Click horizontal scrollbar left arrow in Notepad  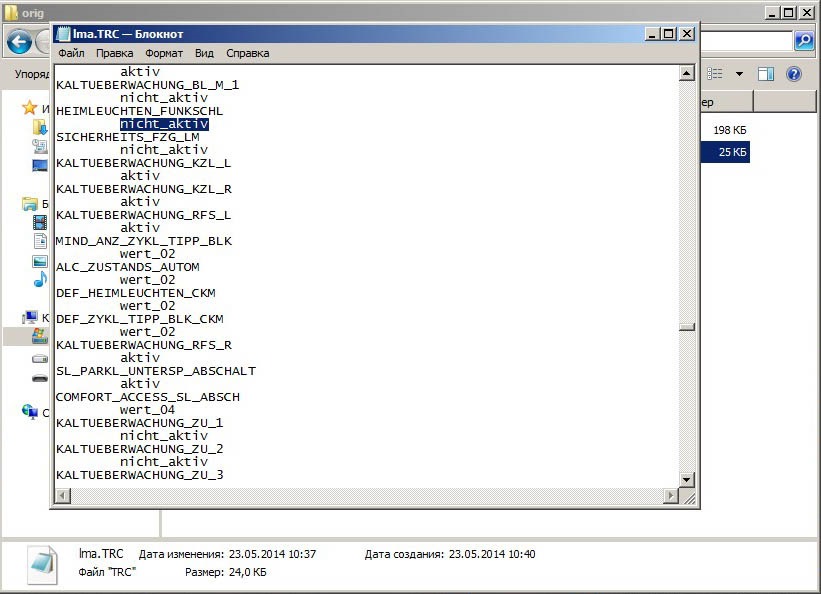pyautogui.click(x=63, y=496)
